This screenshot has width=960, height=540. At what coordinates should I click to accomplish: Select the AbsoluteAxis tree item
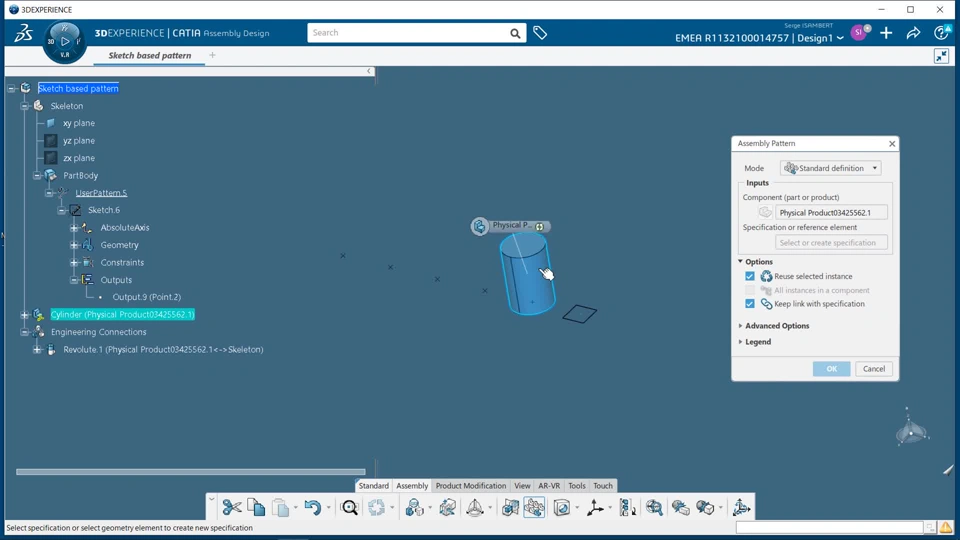(125, 228)
